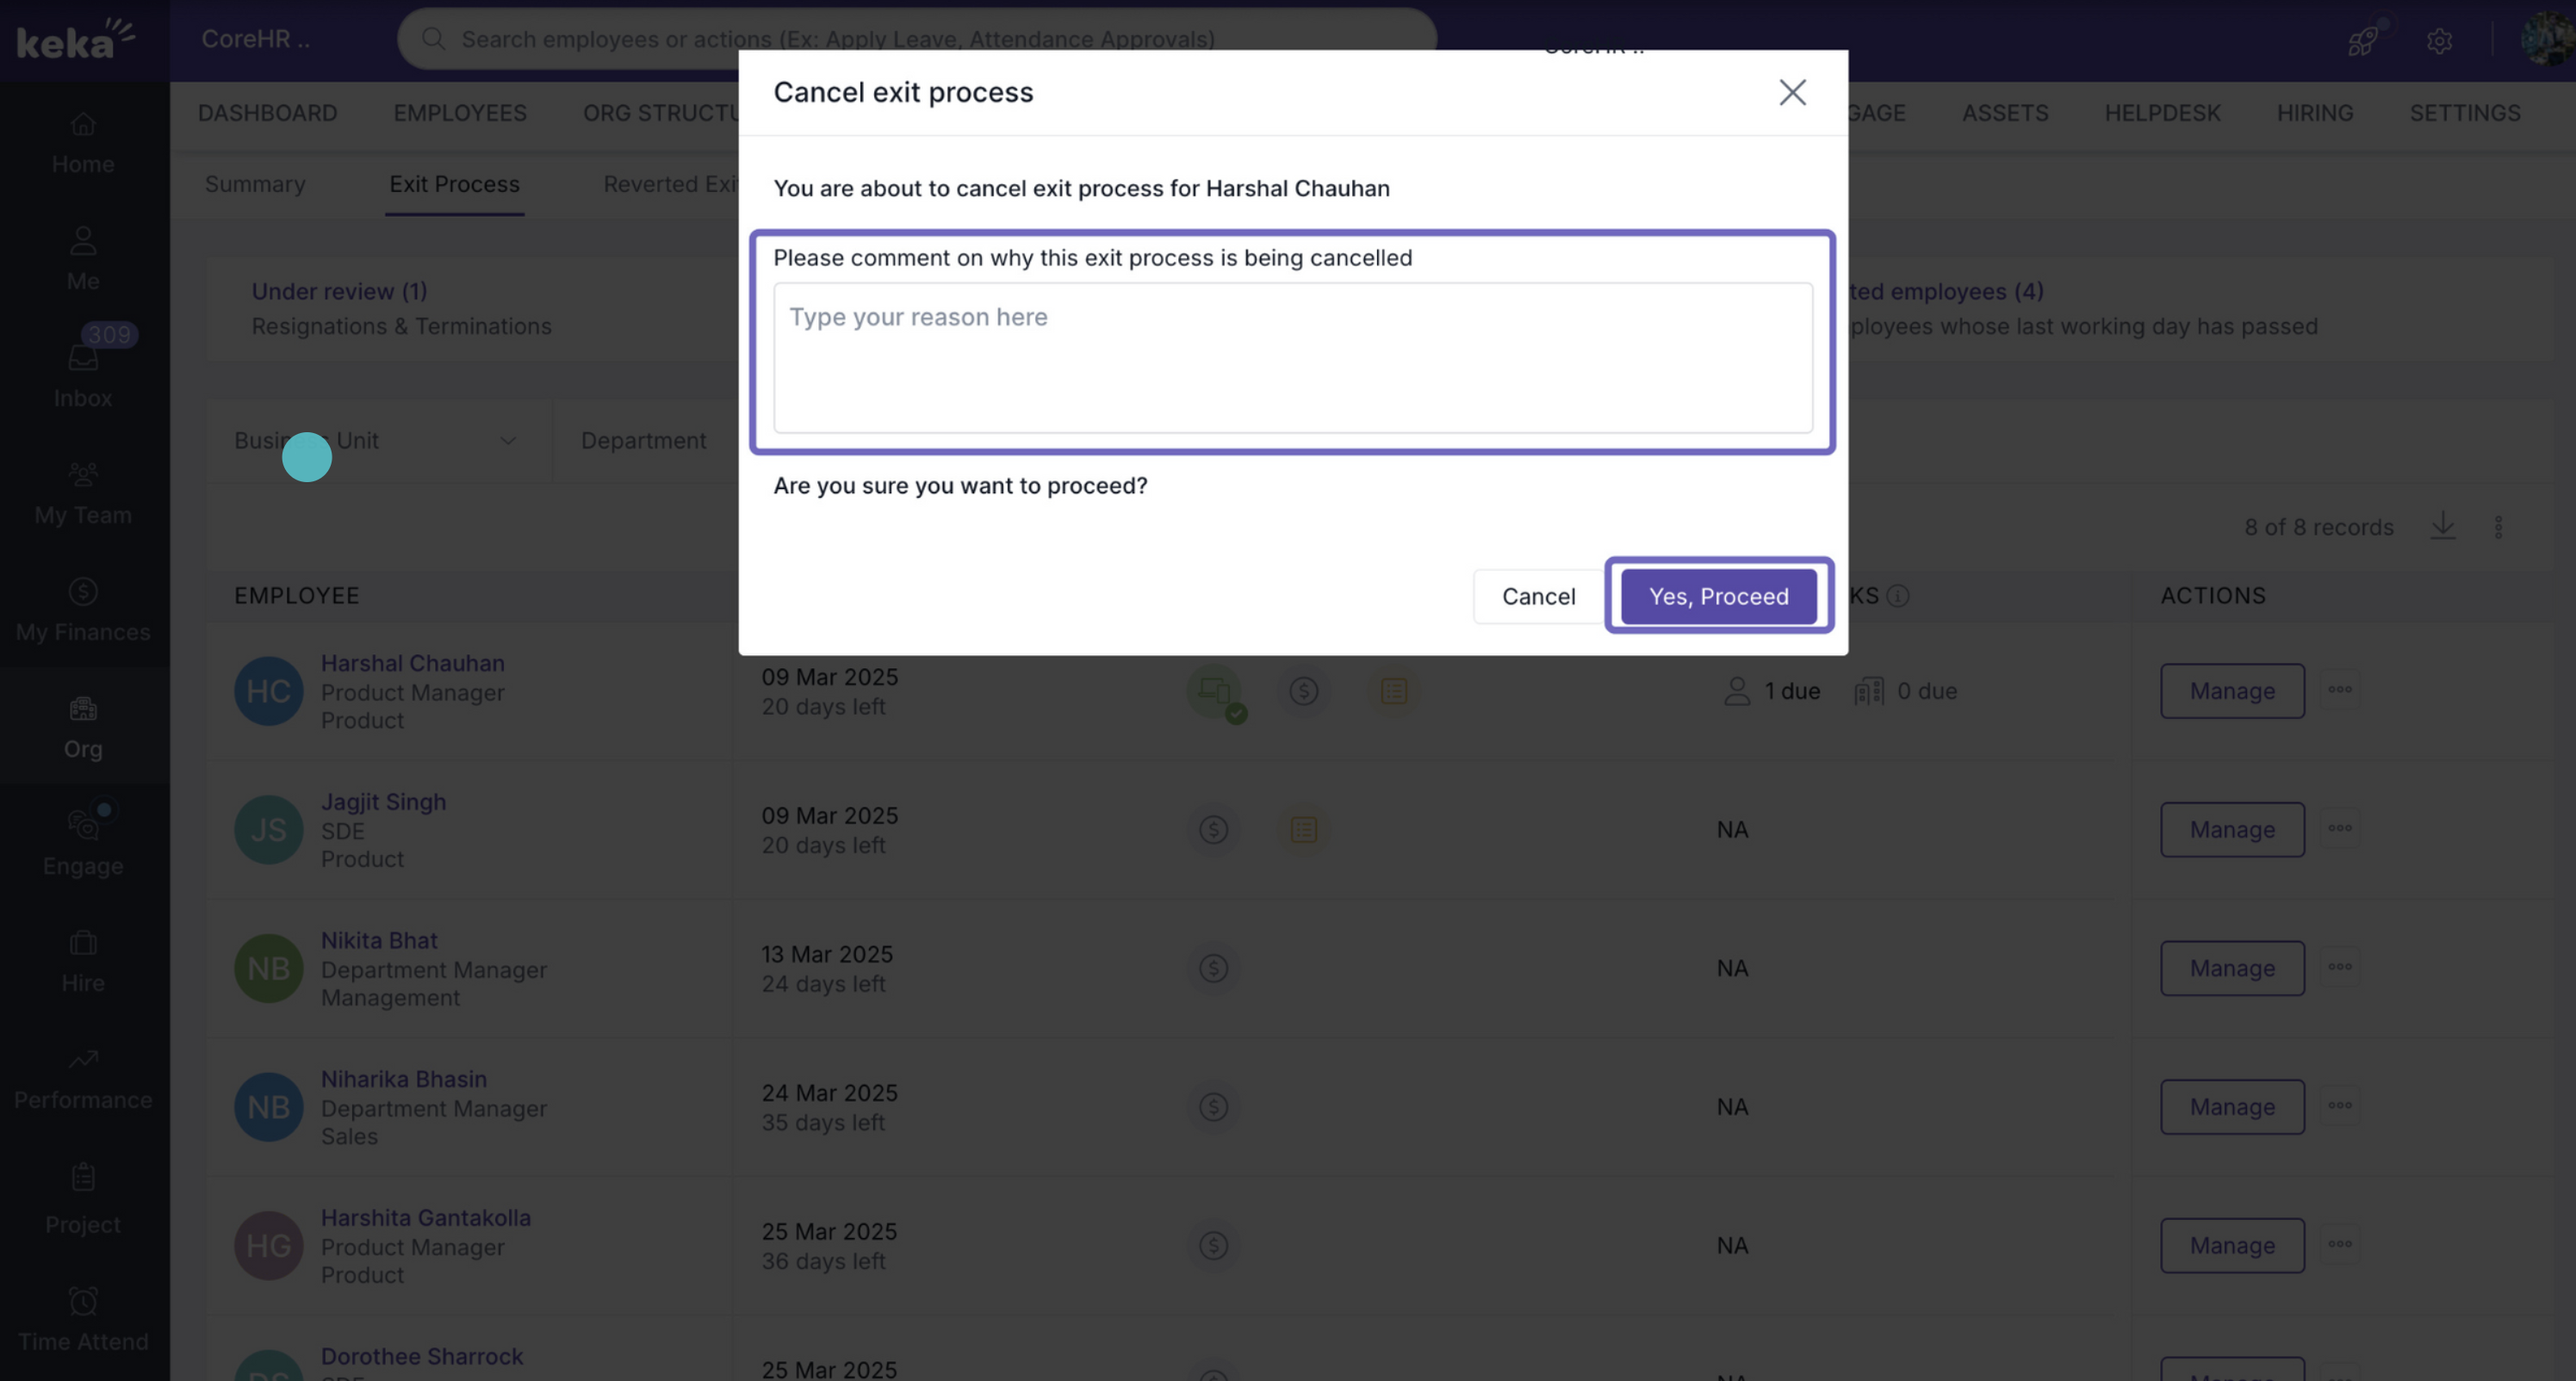Close the Cancel exit process dialog
This screenshot has width=2576, height=1381.
1792,92
